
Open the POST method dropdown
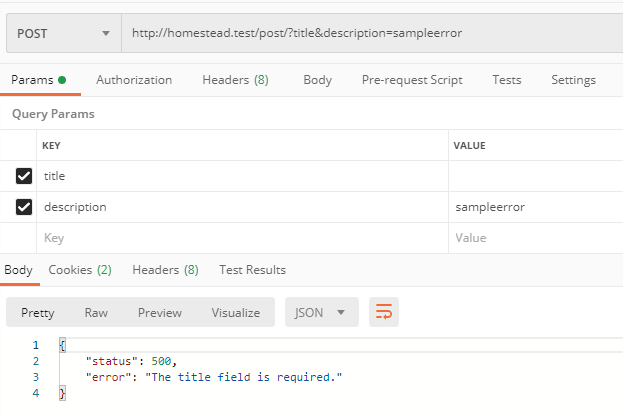tap(62, 33)
